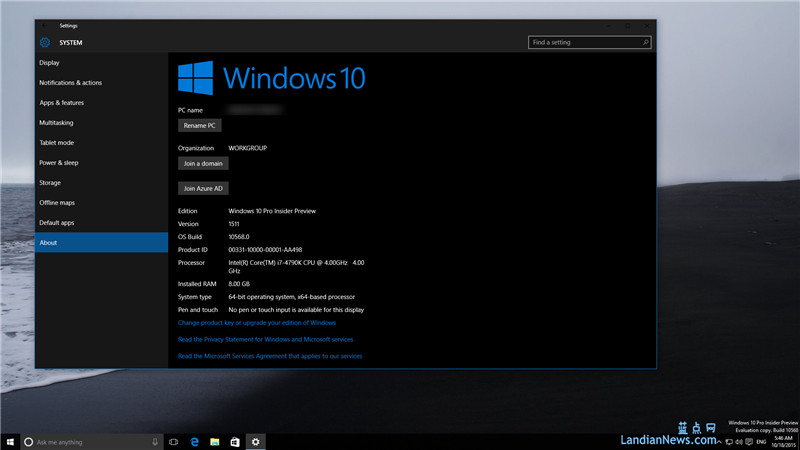Open Action Center notifications icon

[x=749, y=442]
